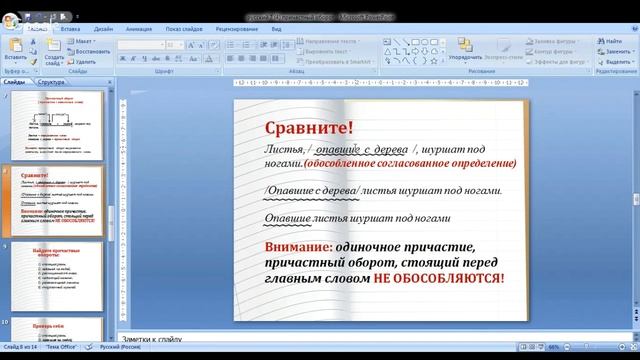Select the Text Box shape icon
Viewport: 640px width, 360px height.
coord(387,42)
